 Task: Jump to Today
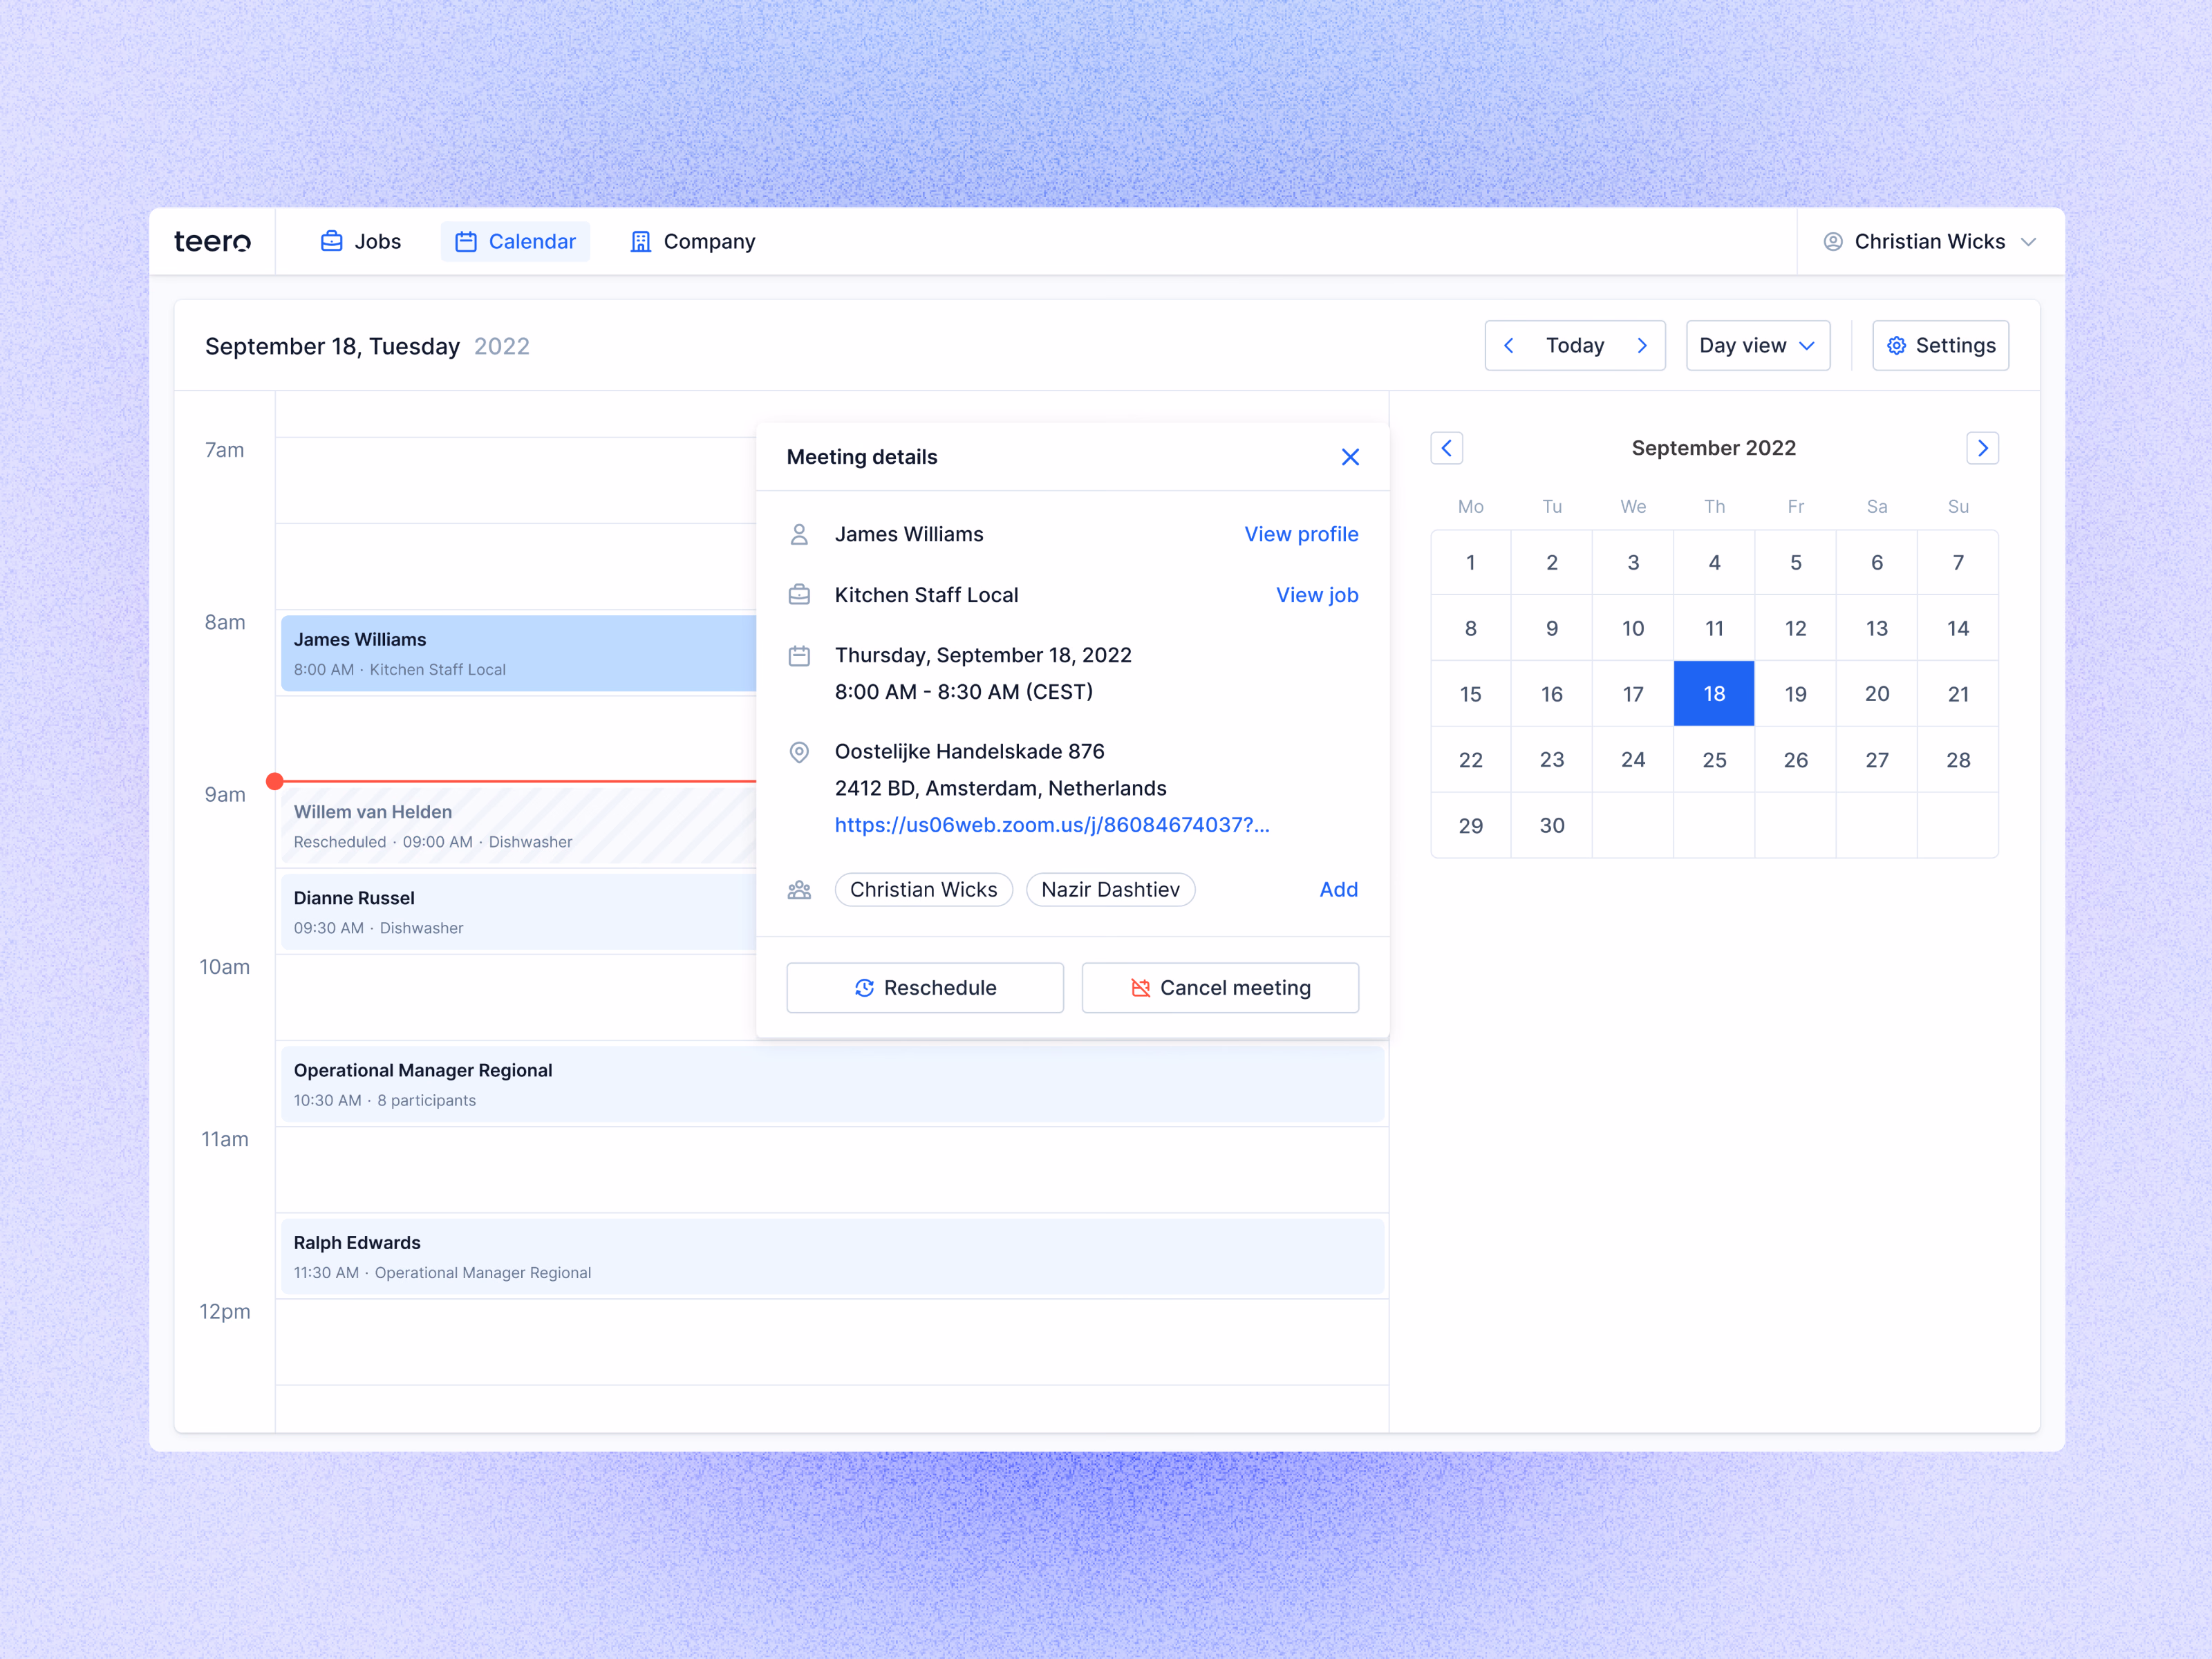pos(1574,345)
